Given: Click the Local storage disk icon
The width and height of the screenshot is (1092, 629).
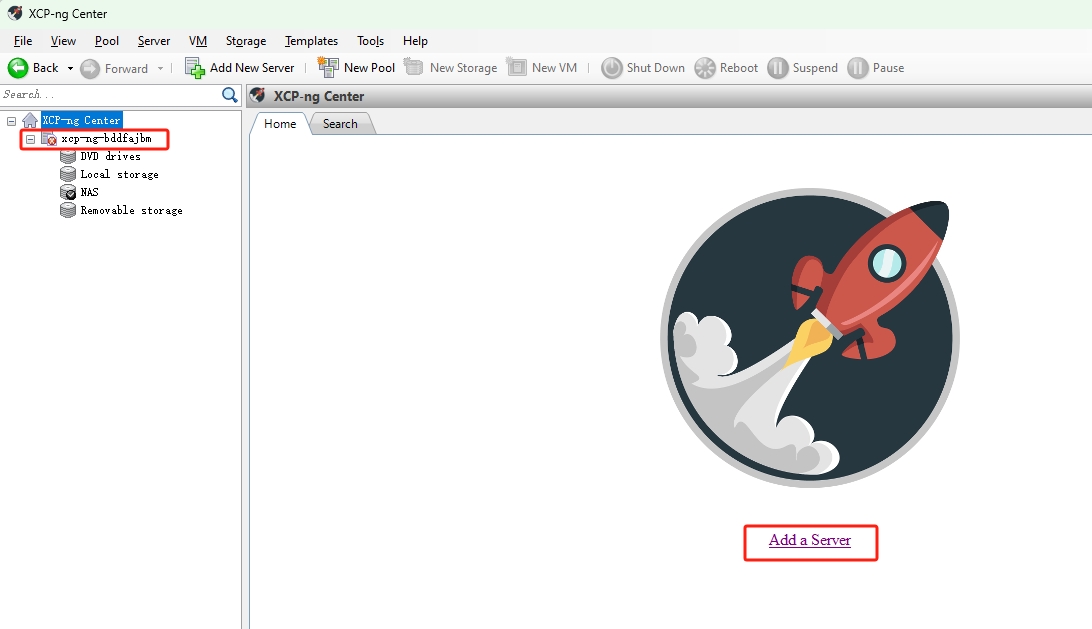Looking at the screenshot, I should 68,174.
